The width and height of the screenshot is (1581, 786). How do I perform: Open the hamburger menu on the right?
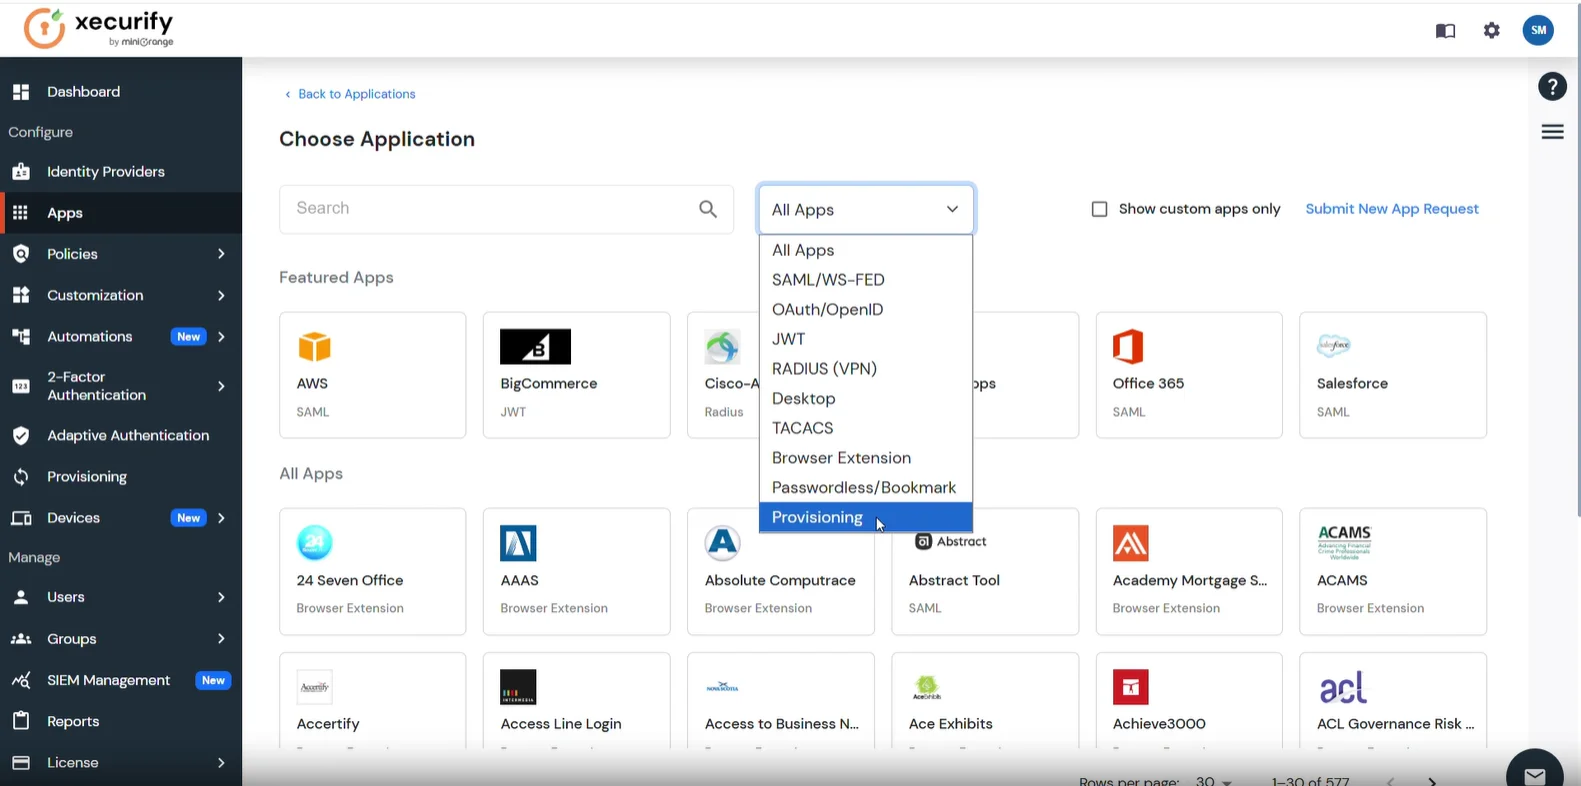click(1552, 132)
